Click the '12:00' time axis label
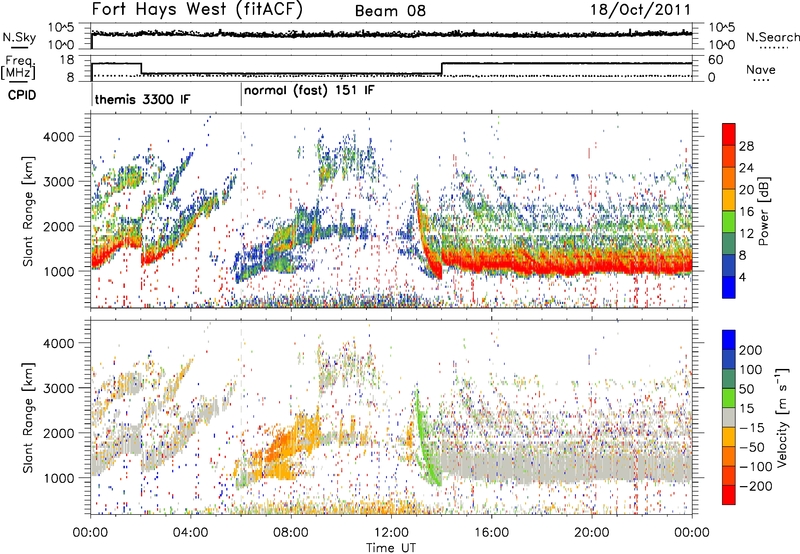 (x=391, y=533)
